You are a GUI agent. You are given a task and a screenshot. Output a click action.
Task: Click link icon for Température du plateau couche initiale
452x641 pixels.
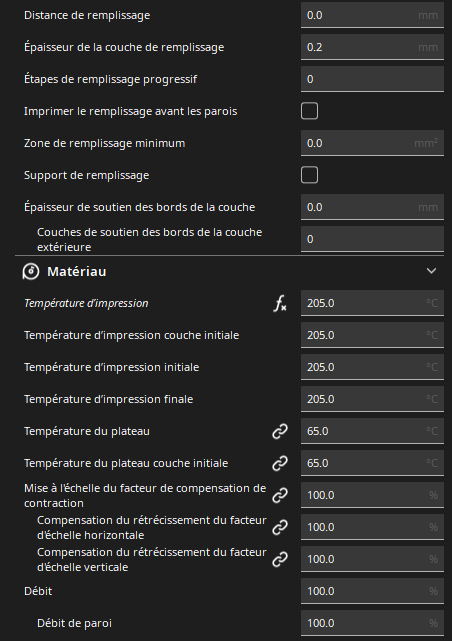tap(280, 463)
